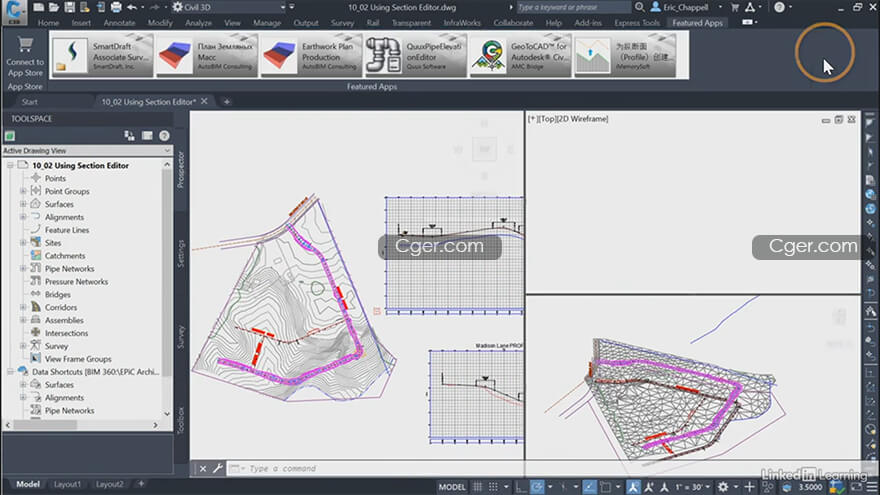The height and width of the screenshot is (495, 880).
Task: Click the command line customize wrench icon
Action: coord(218,468)
